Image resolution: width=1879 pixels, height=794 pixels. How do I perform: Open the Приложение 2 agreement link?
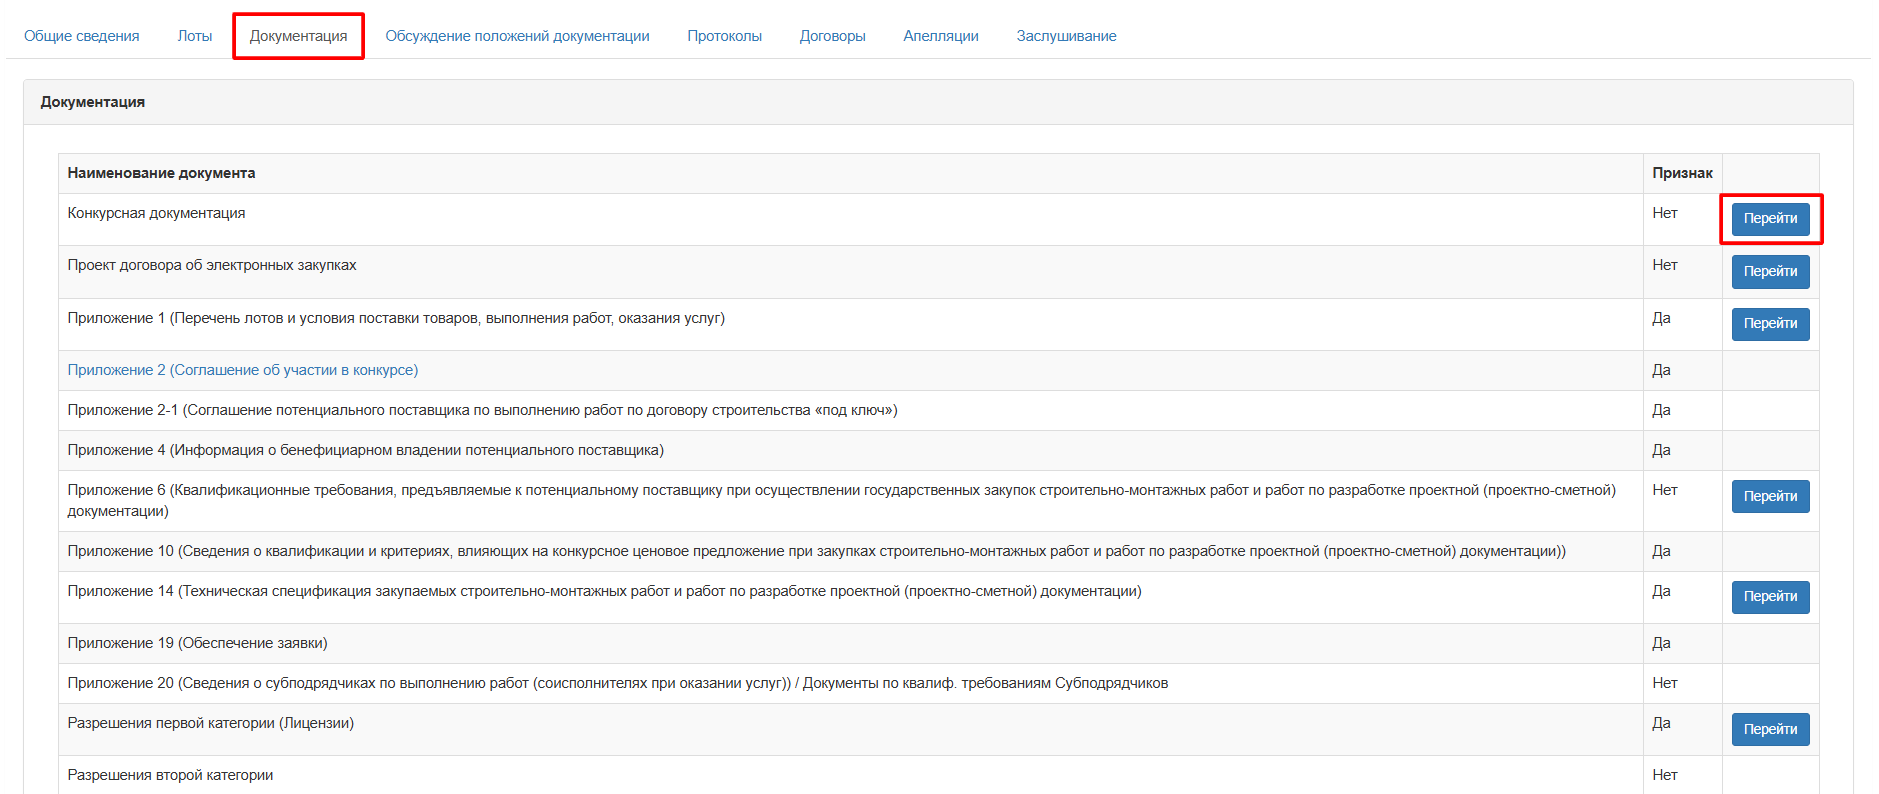(x=243, y=370)
